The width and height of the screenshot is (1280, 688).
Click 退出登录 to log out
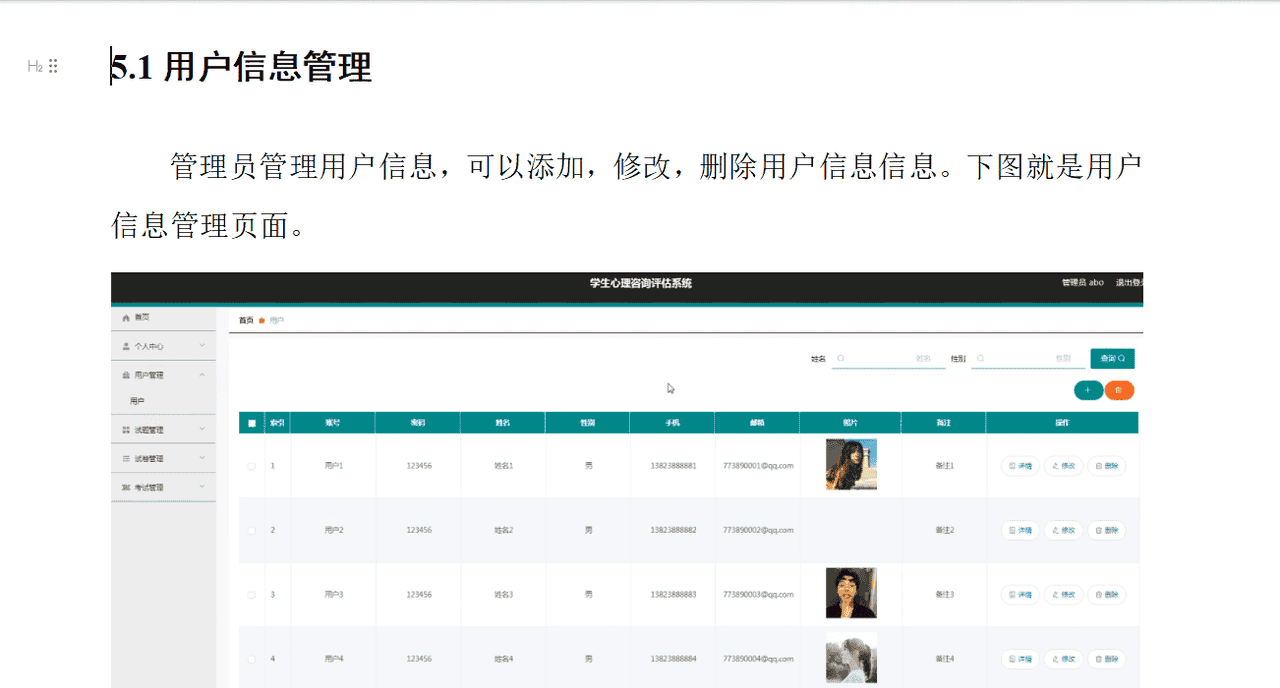coord(1130,282)
